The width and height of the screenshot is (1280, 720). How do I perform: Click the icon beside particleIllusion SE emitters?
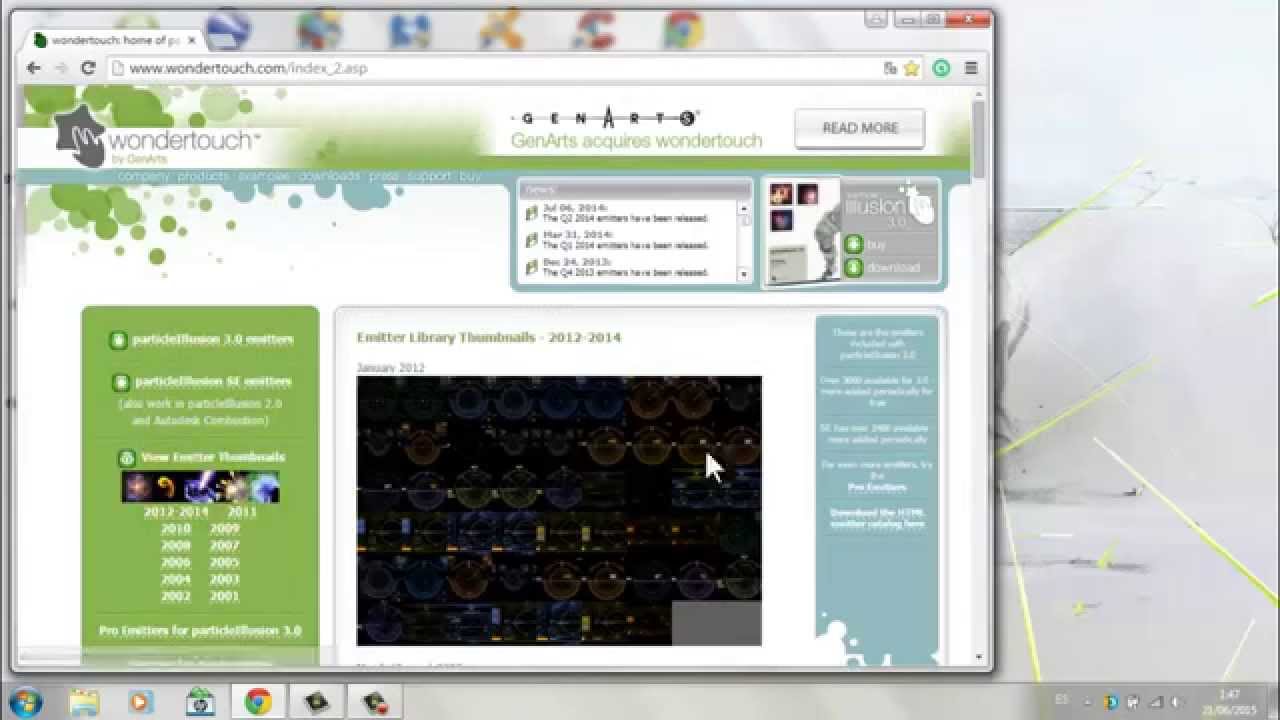coord(121,382)
